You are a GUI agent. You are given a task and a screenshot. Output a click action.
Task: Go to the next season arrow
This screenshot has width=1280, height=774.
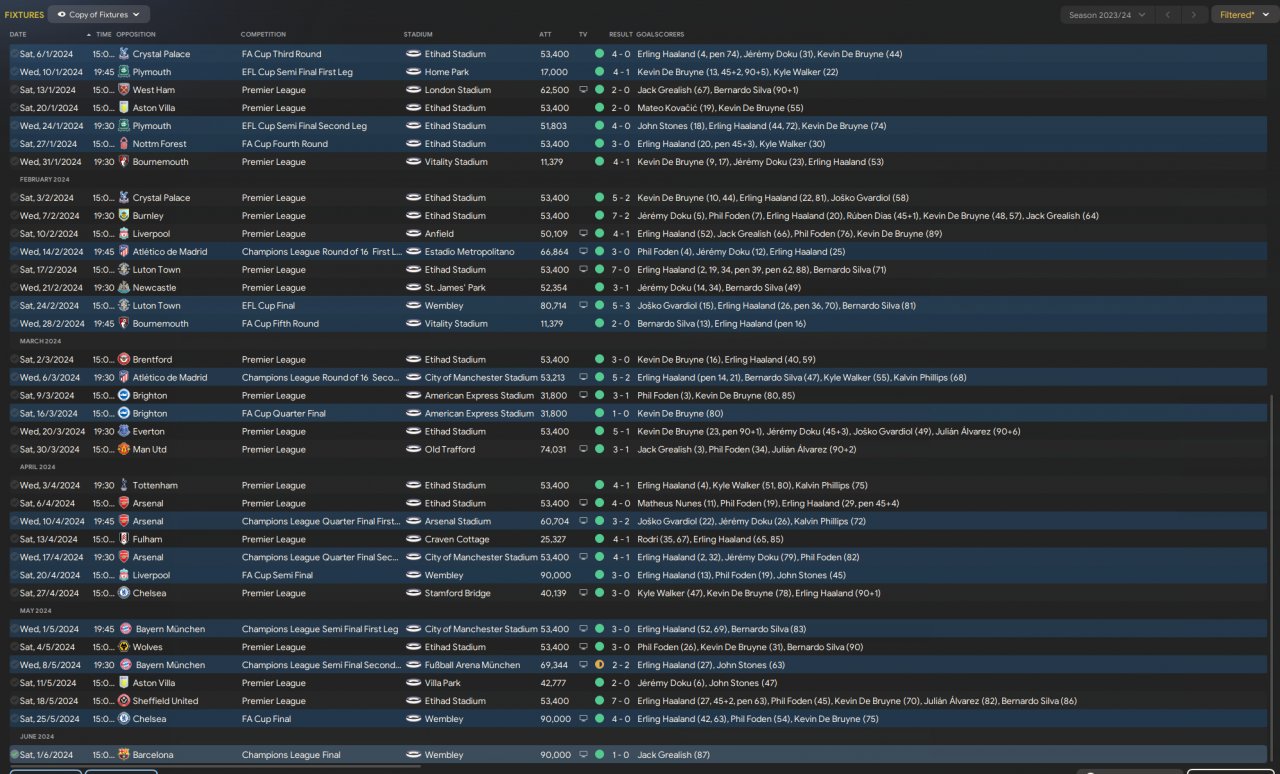coord(1193,15)
